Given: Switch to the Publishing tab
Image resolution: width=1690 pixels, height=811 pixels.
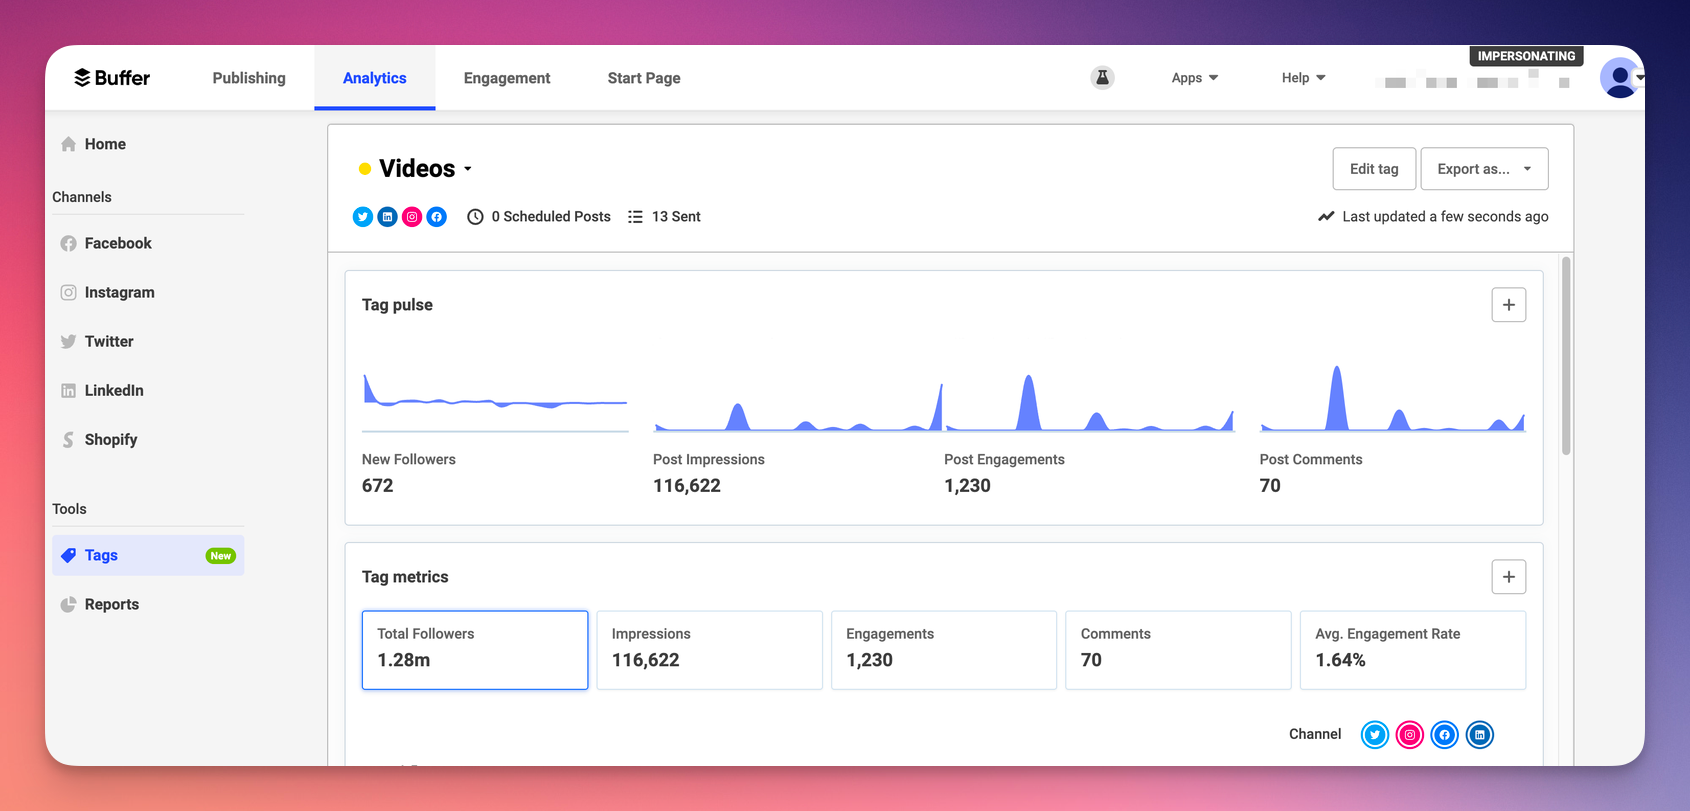Looking at the screenshot, I should click(x=249, y=78).
